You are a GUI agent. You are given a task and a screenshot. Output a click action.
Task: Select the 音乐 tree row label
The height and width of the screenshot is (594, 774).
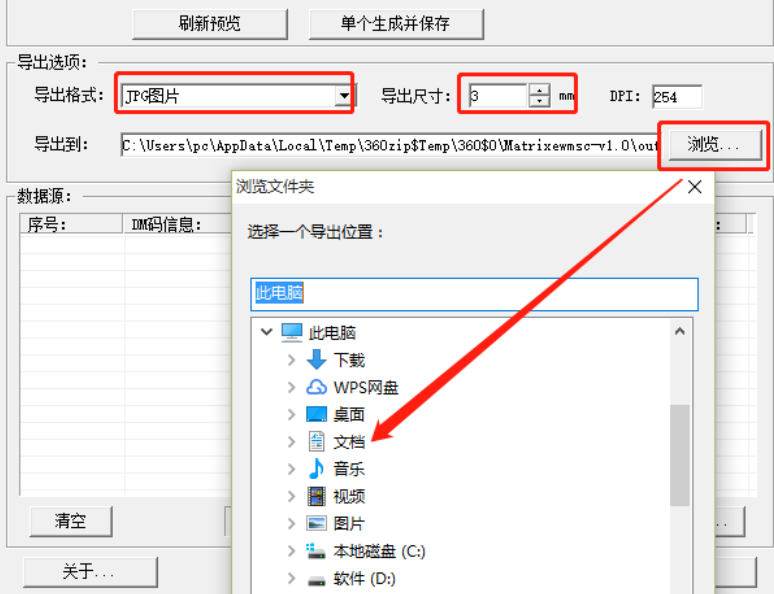coord(349,469)
